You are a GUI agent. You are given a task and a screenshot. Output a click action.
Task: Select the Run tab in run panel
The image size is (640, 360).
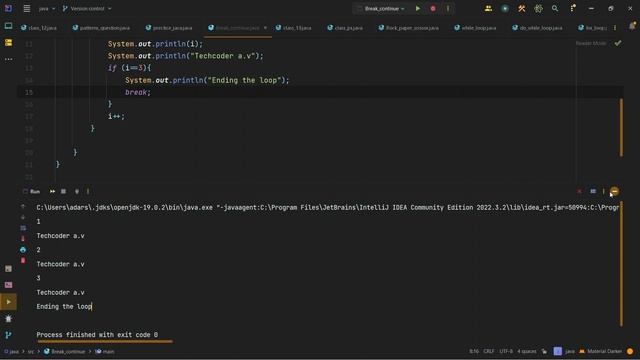pyautogui.click(x=32, y=191)
